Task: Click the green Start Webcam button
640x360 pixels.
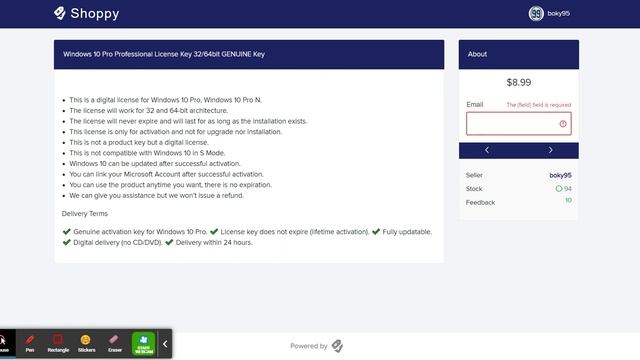Action: (143, 344)
